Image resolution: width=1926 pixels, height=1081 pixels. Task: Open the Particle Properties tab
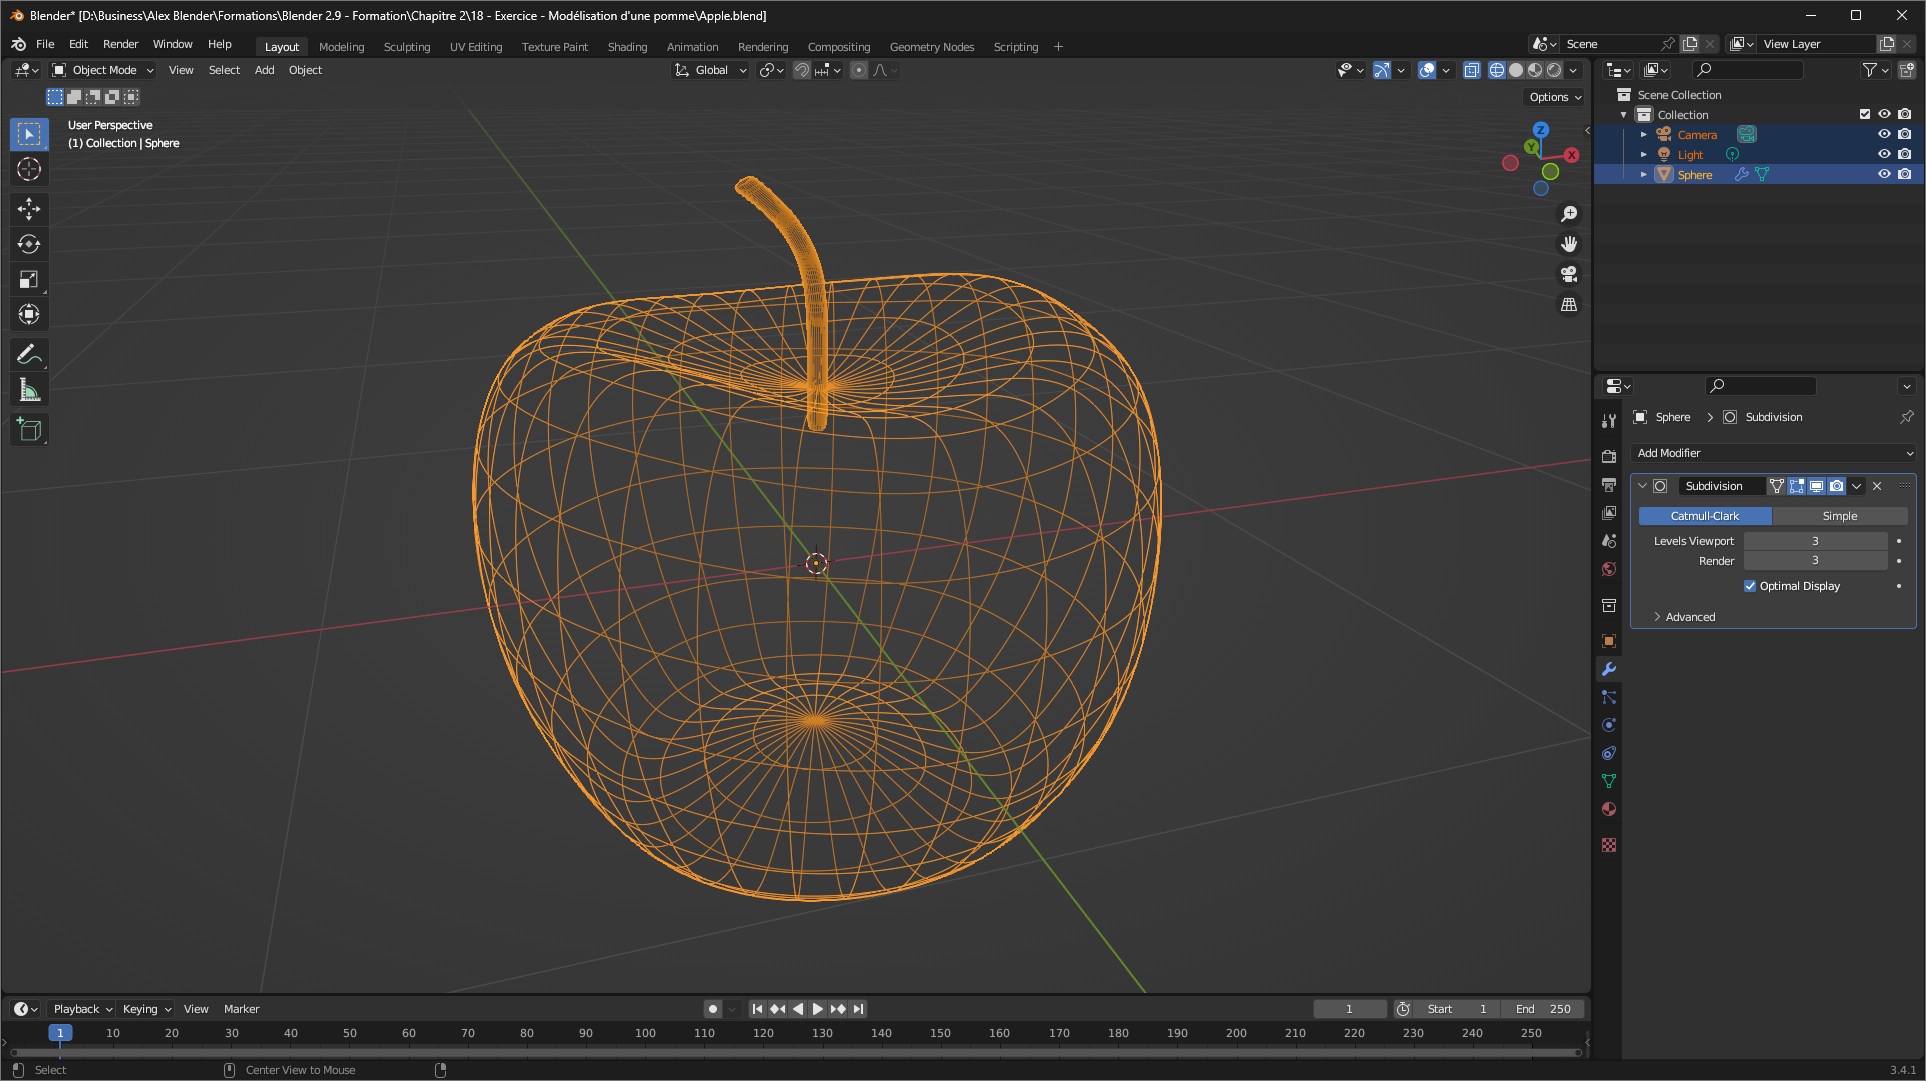point(1609,697)
